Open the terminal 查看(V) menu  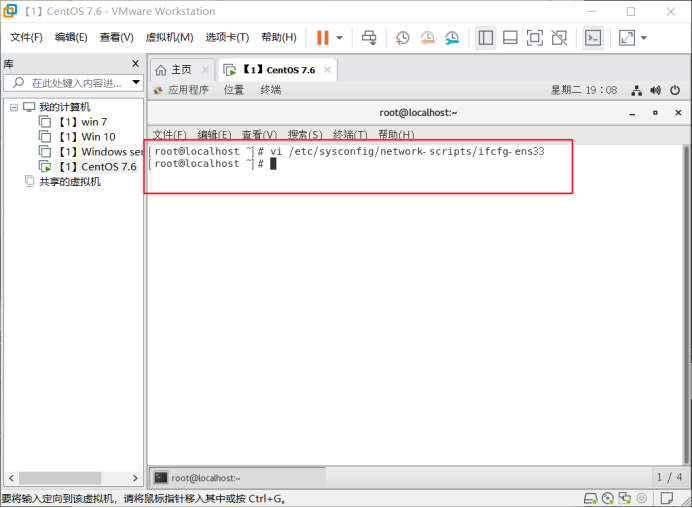260,134
